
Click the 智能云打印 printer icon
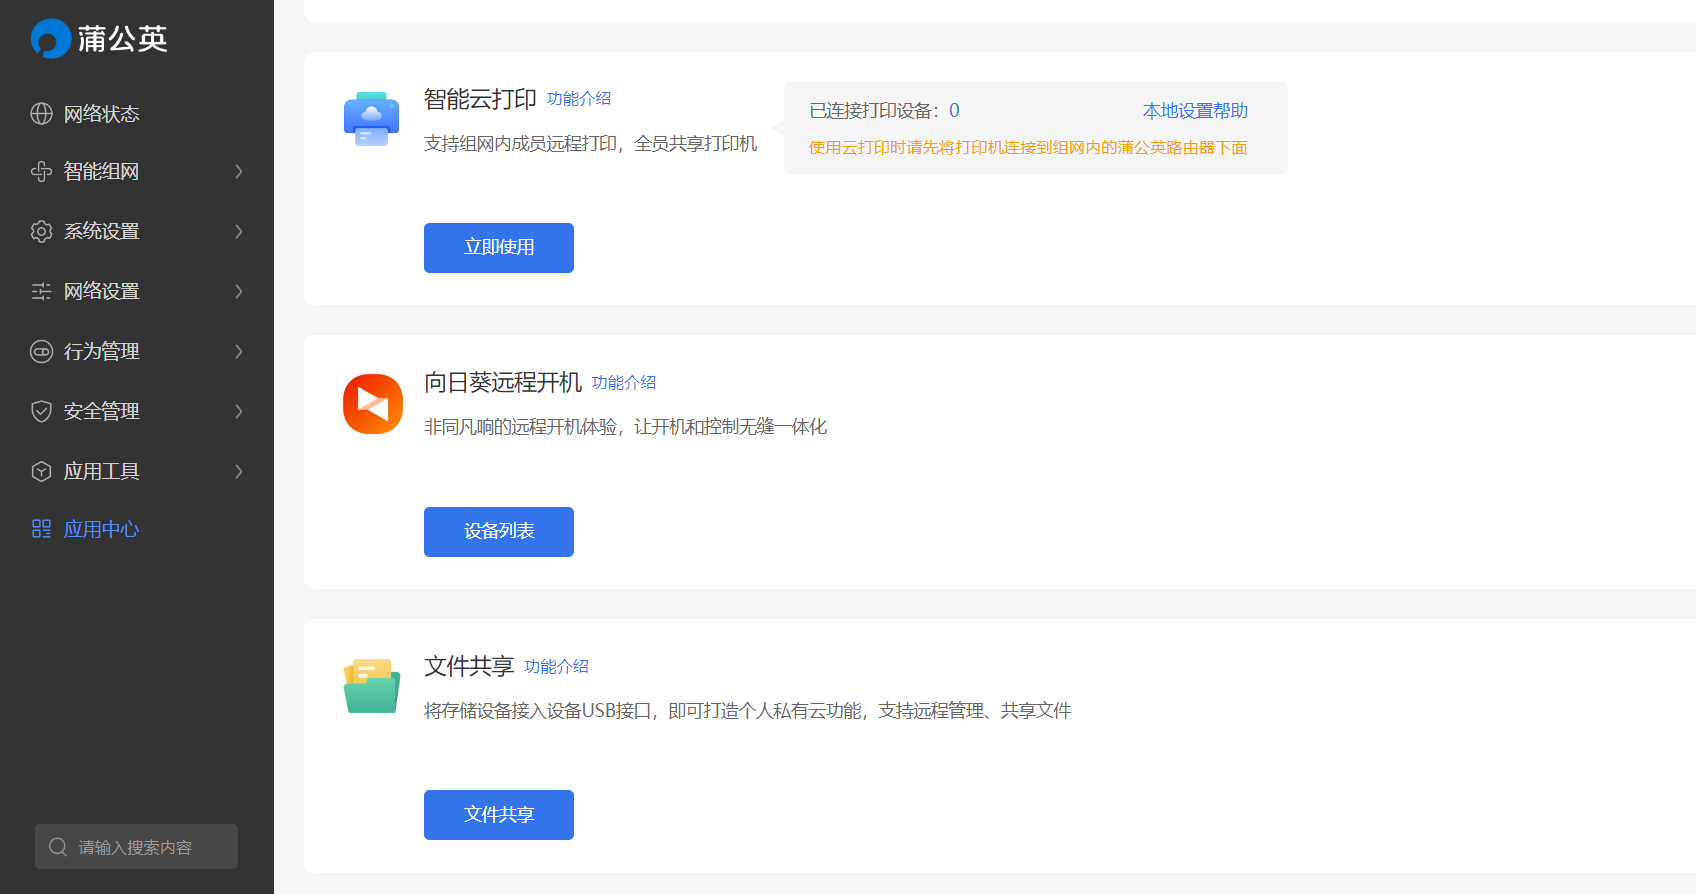pyautogui.click(x=371, y=119)
